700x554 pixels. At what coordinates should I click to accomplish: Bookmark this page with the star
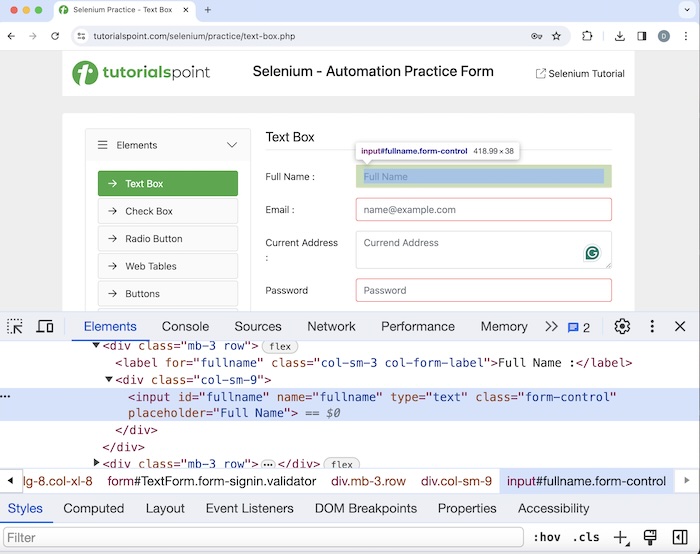(557, 36)
